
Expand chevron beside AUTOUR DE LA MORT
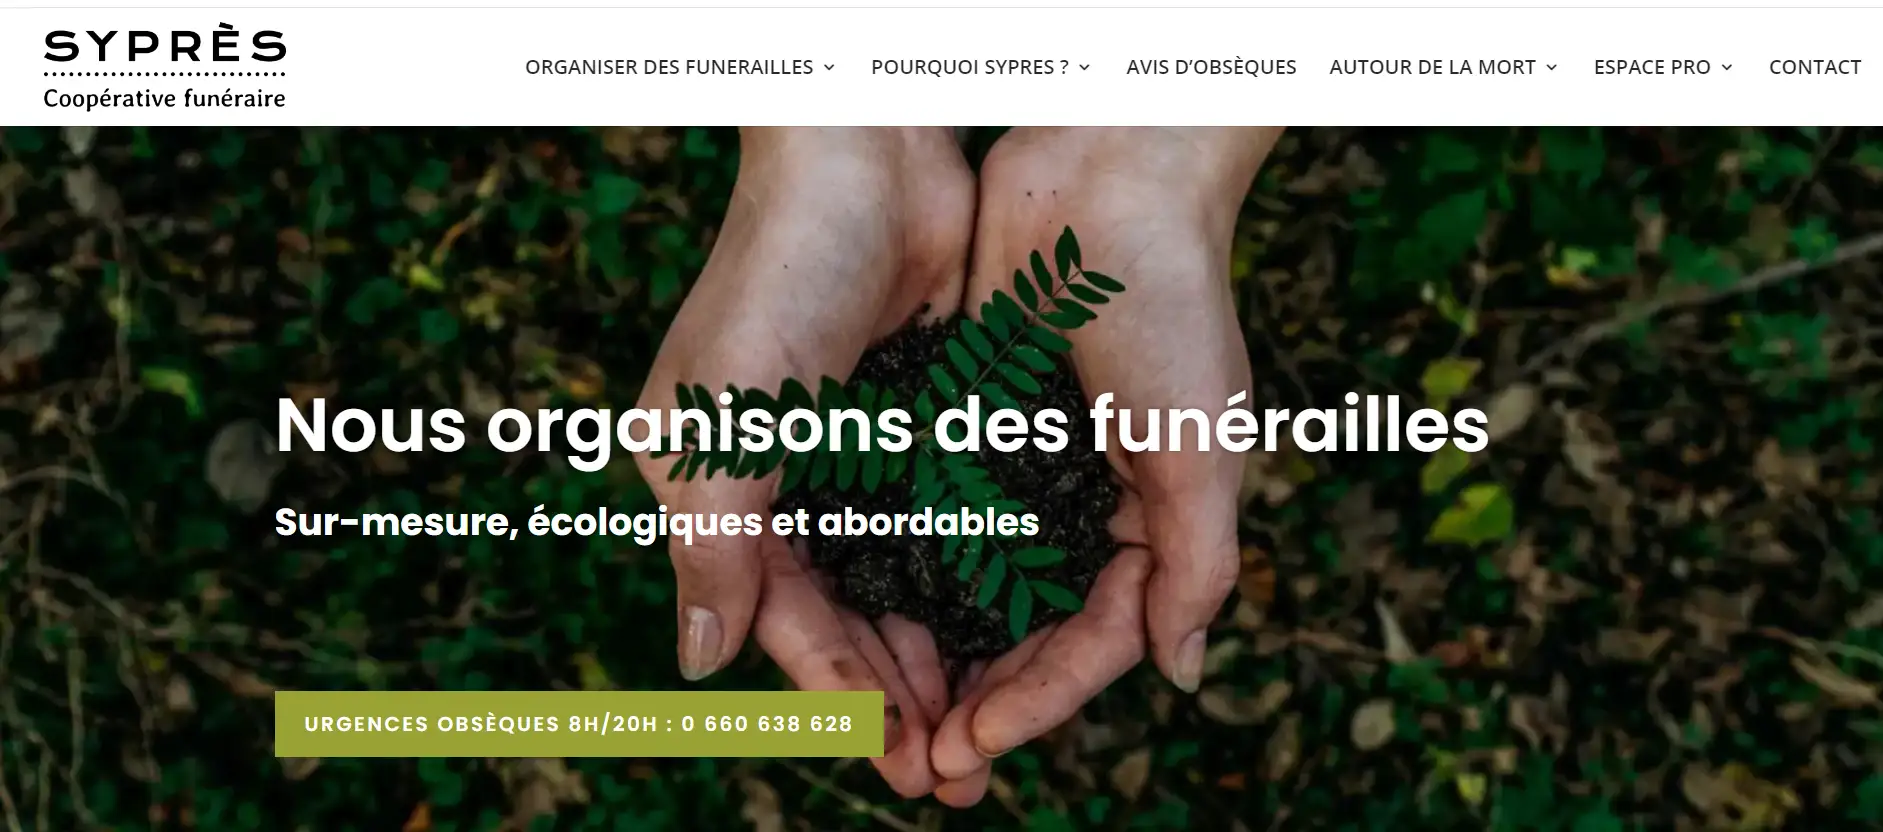click(x=1552, y=68)
